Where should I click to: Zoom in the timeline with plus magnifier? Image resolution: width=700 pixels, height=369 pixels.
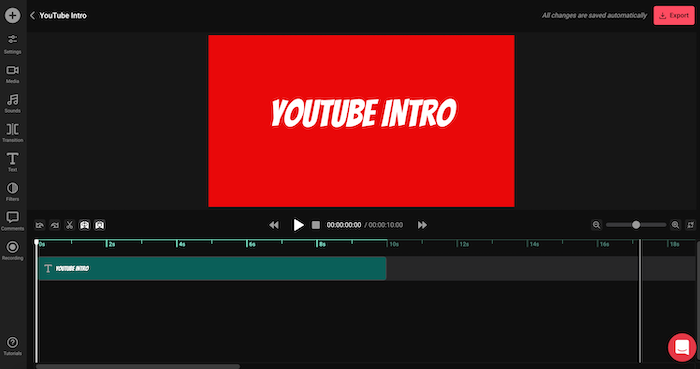(x=675, y=225)
